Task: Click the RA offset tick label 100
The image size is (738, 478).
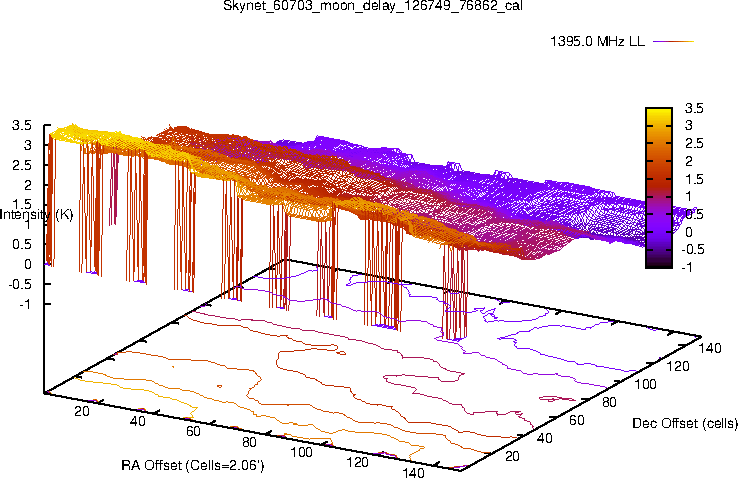Action: (x=301, y=452)
